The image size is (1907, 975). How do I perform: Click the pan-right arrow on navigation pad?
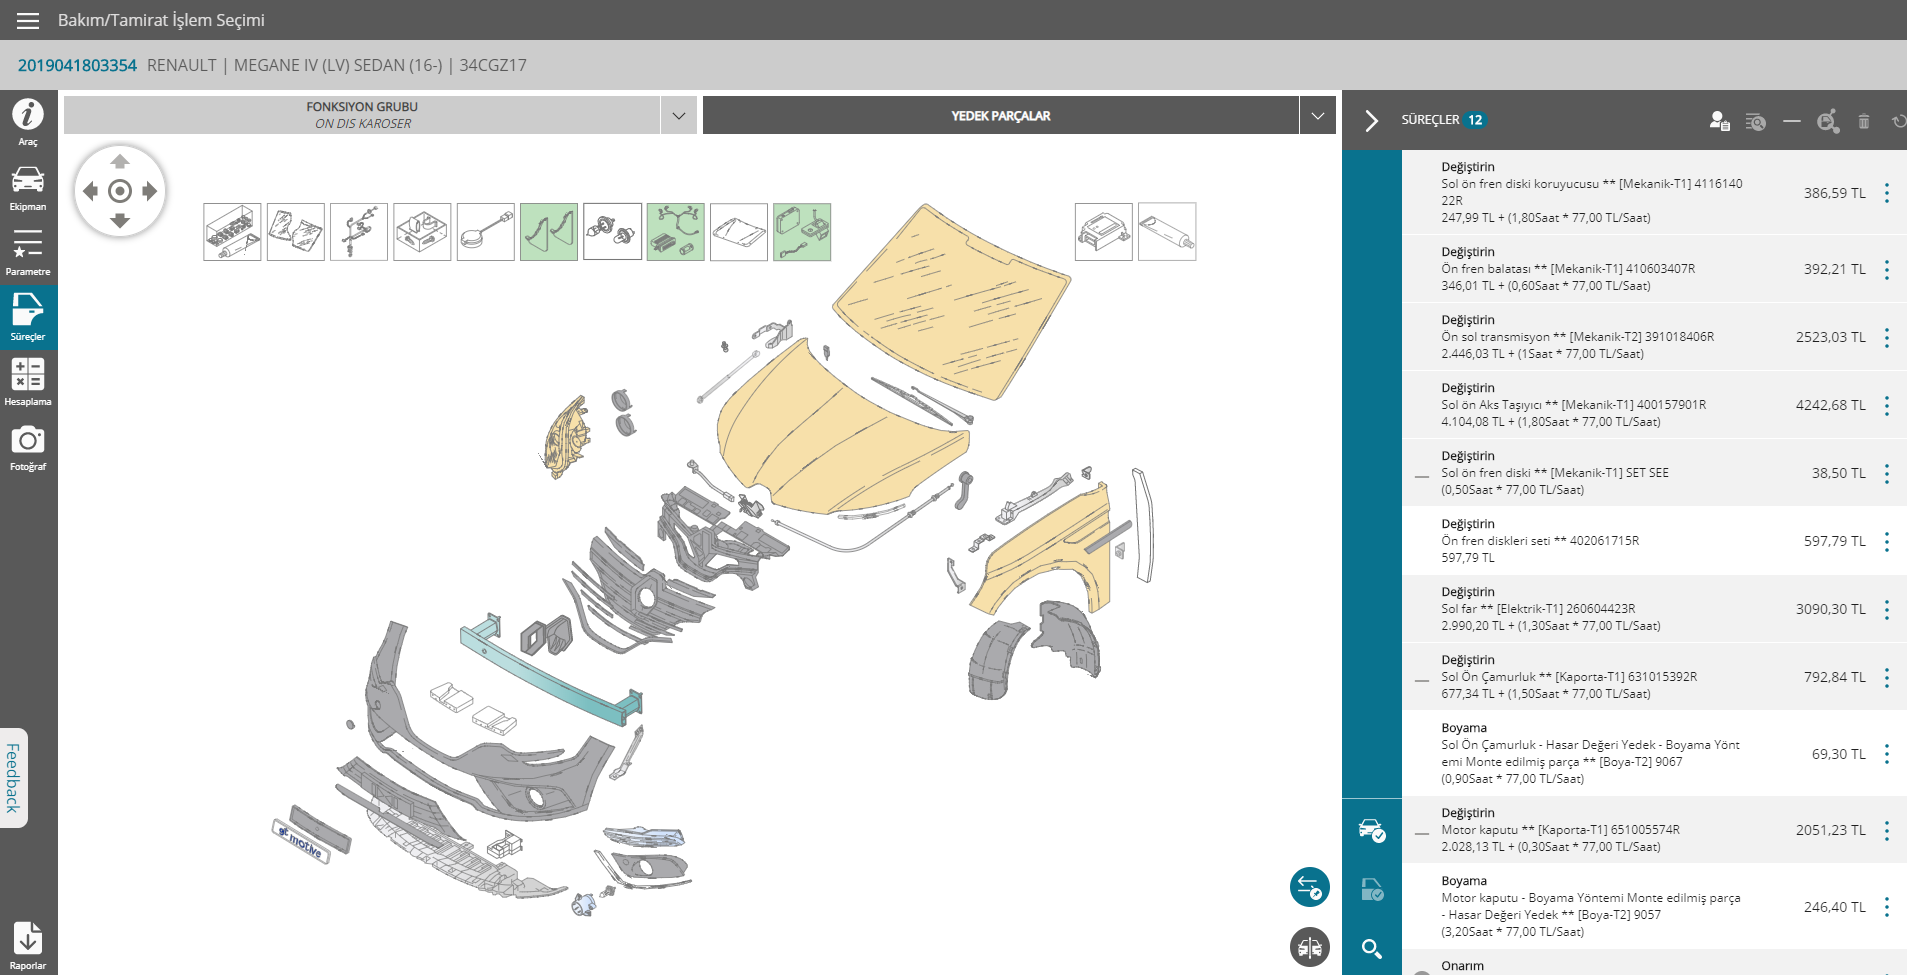150,191
